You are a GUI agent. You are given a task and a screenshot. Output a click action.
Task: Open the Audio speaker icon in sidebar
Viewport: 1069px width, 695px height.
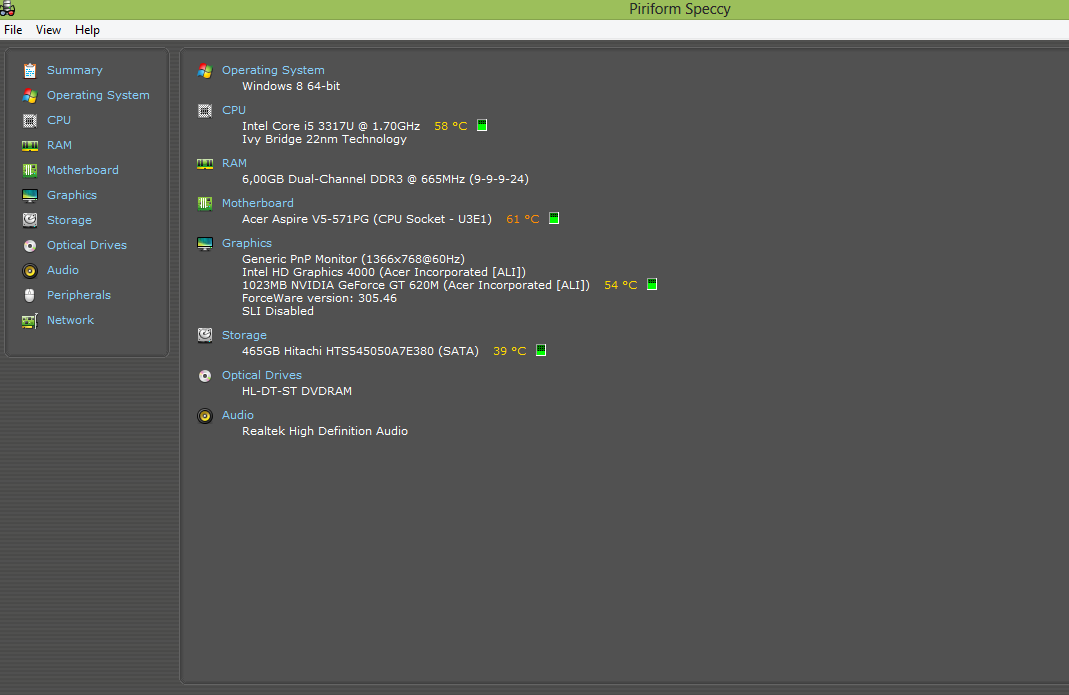point(30,270)
